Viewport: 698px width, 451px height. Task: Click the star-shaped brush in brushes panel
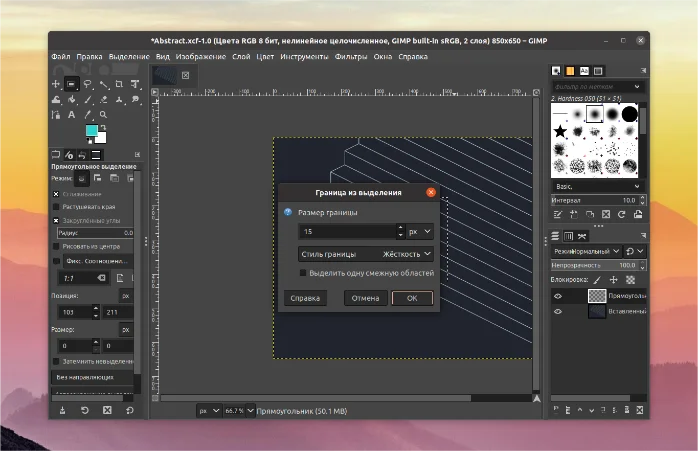click(x=561, y=132)
